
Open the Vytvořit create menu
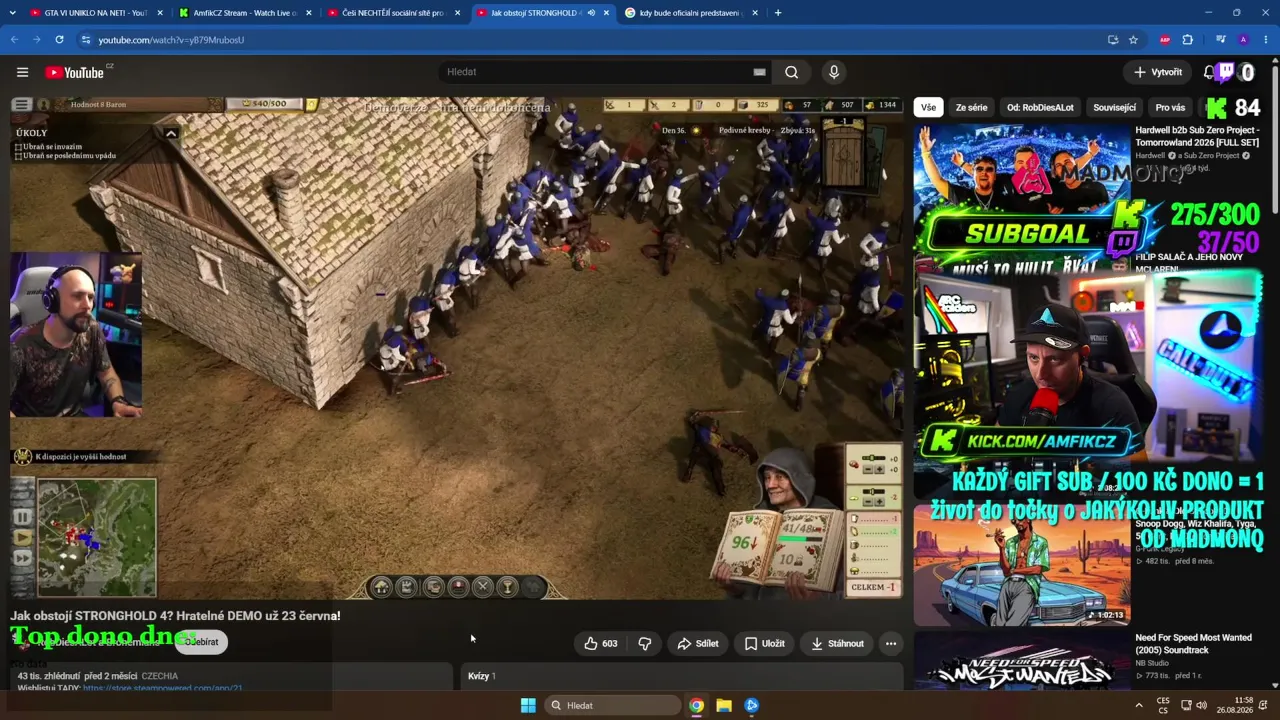(x=1158, y=72)
